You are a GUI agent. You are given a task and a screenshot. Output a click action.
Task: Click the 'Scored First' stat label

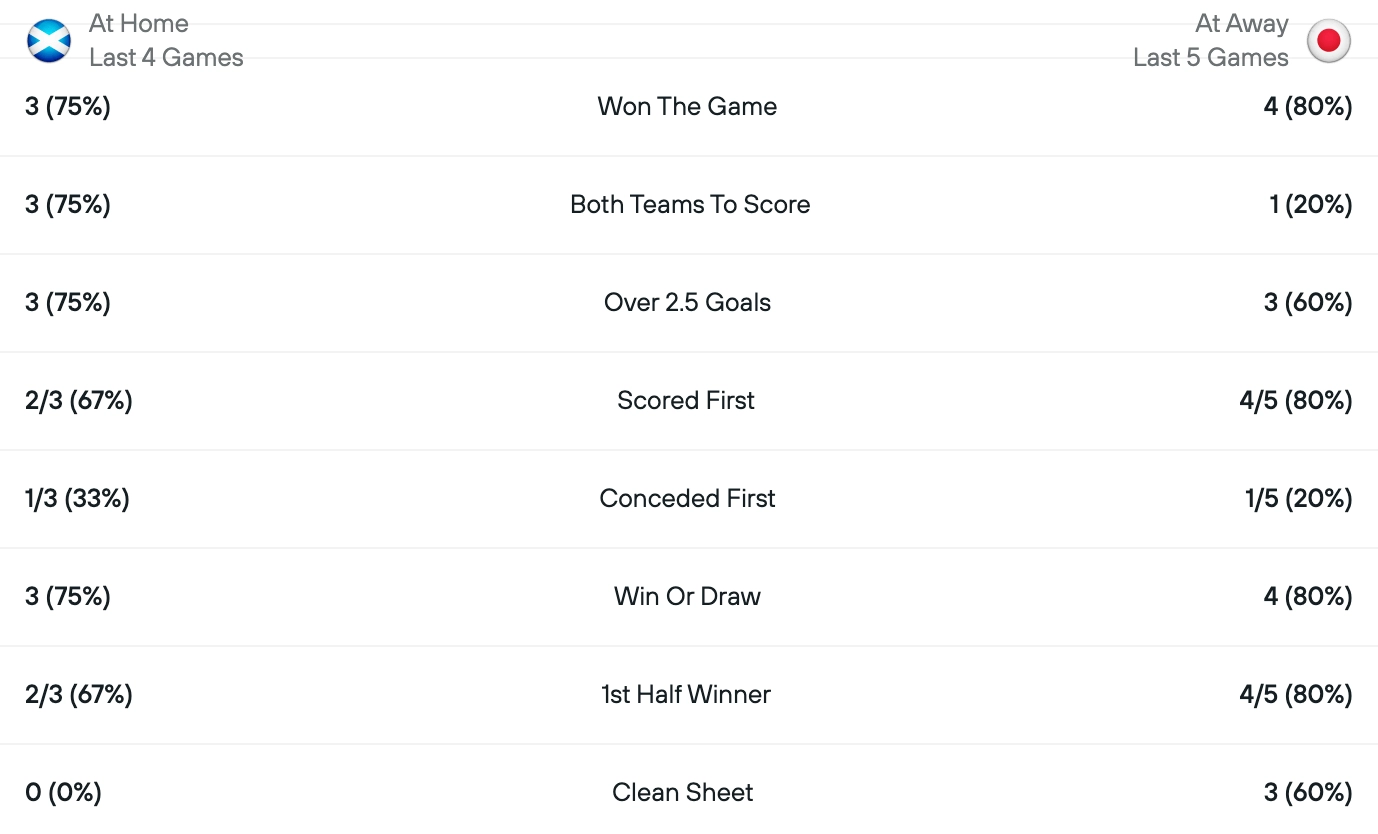tap(686, 401)
